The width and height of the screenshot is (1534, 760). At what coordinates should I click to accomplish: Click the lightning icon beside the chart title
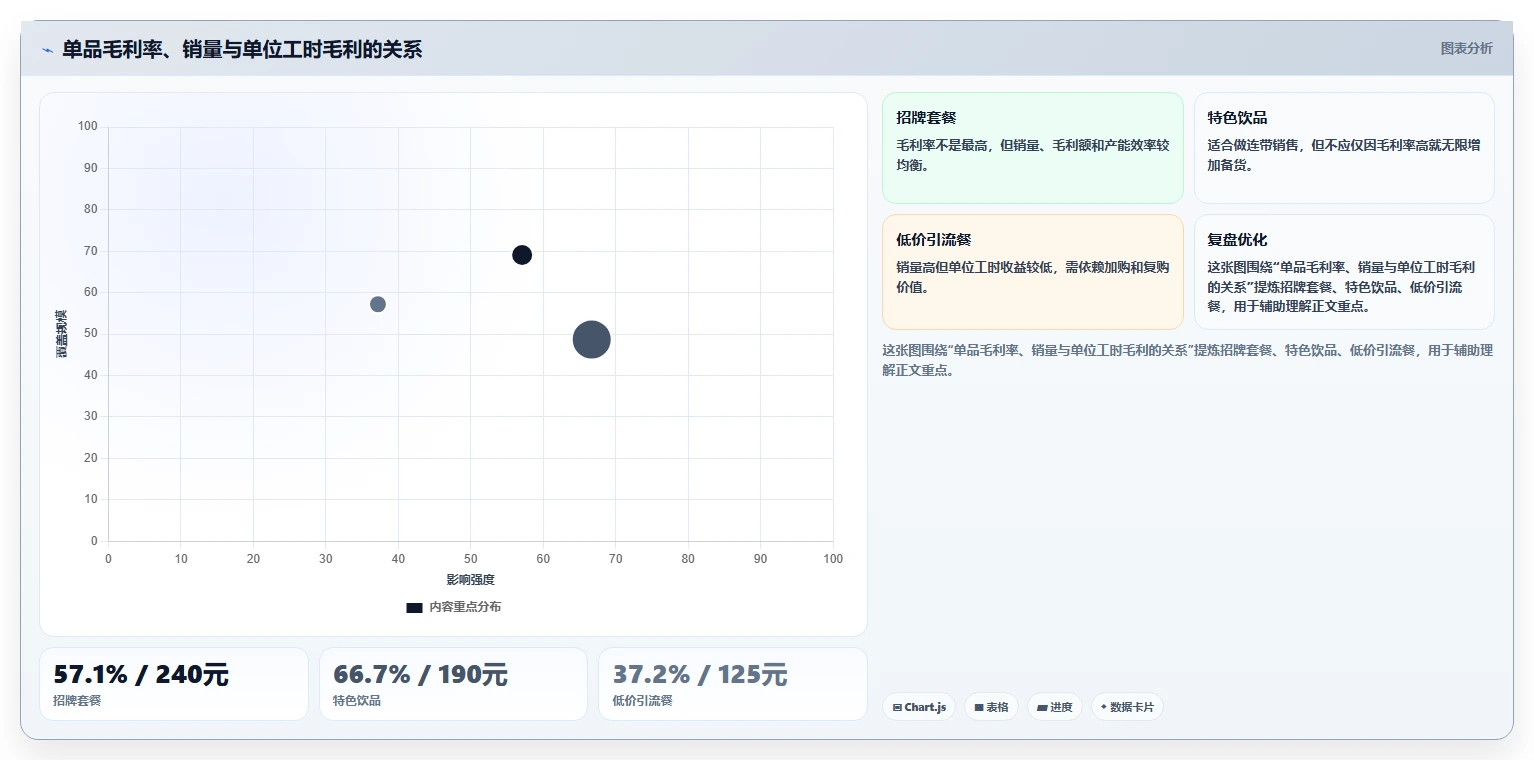coord(47,50)
